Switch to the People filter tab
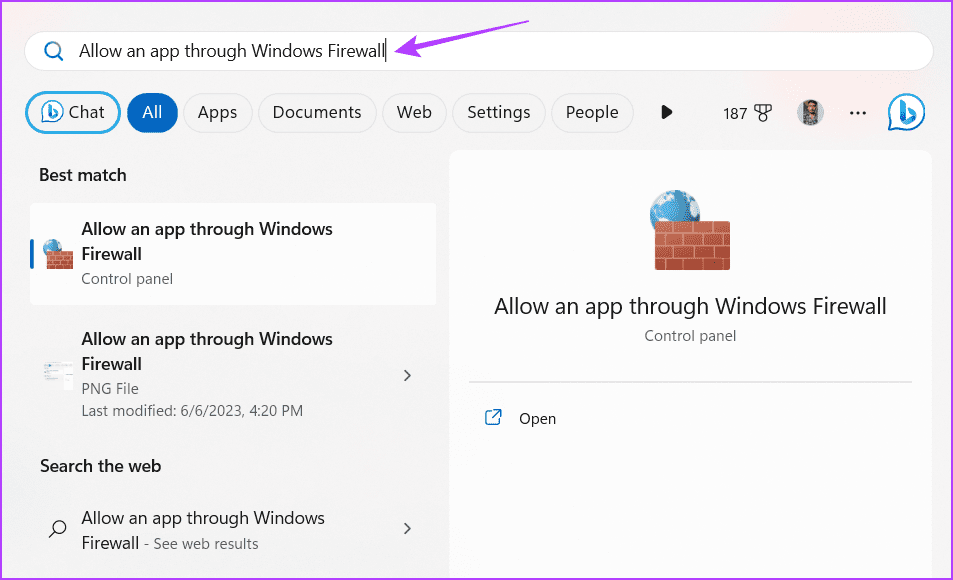This screenshot has width=953, height=580. (592, 112)
